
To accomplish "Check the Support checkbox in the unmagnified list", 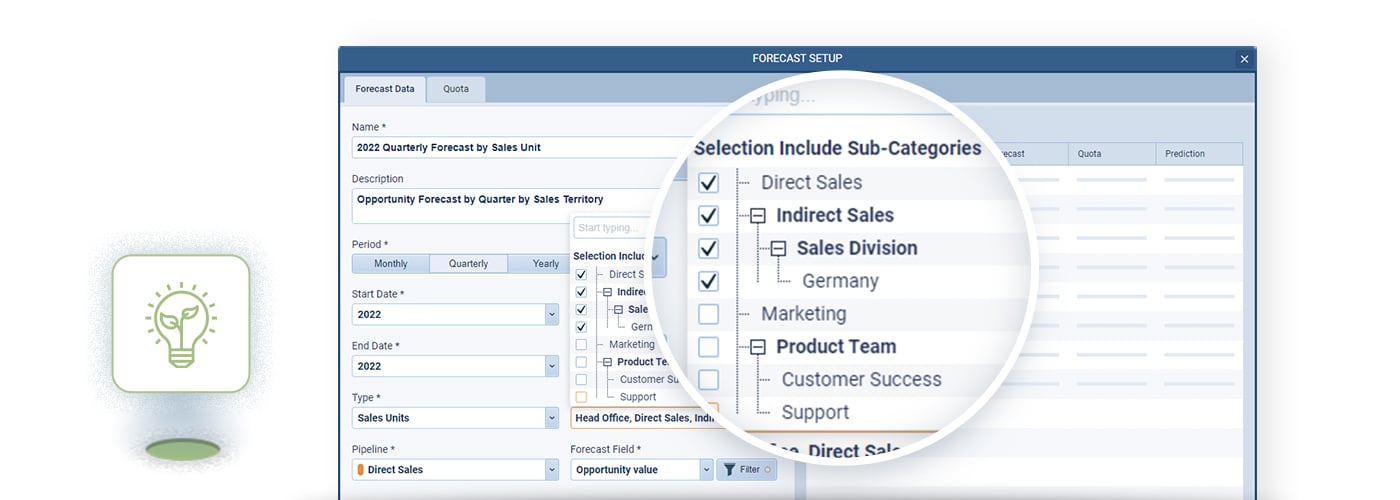I will click(x=581, y=397).
